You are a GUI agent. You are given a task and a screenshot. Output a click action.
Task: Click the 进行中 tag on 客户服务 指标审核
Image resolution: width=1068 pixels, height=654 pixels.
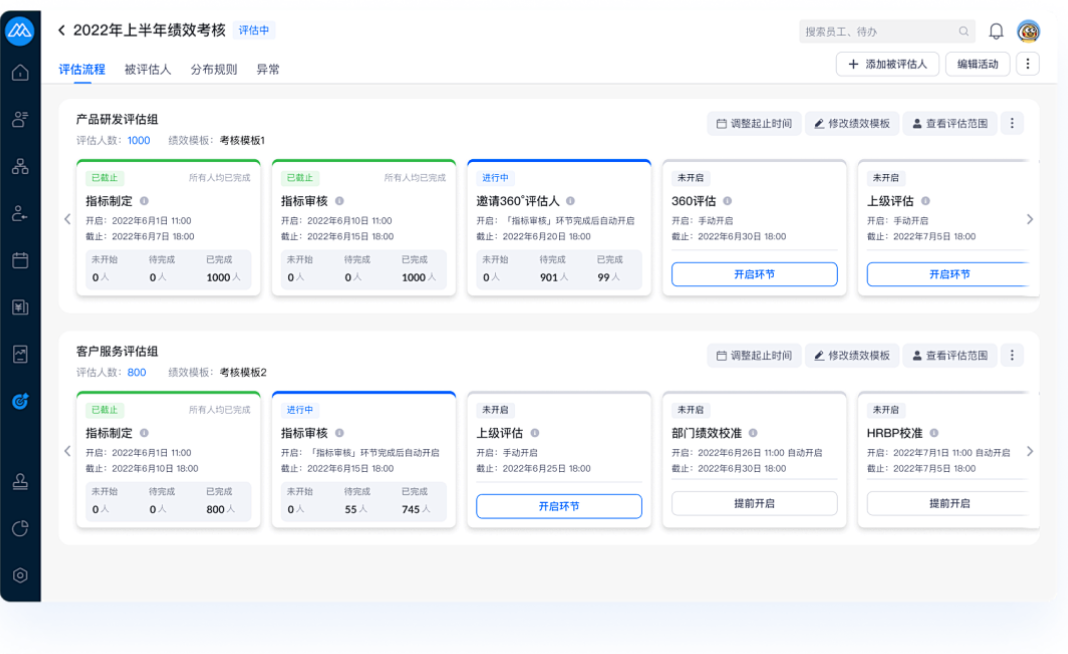click(x=300, y=409)
